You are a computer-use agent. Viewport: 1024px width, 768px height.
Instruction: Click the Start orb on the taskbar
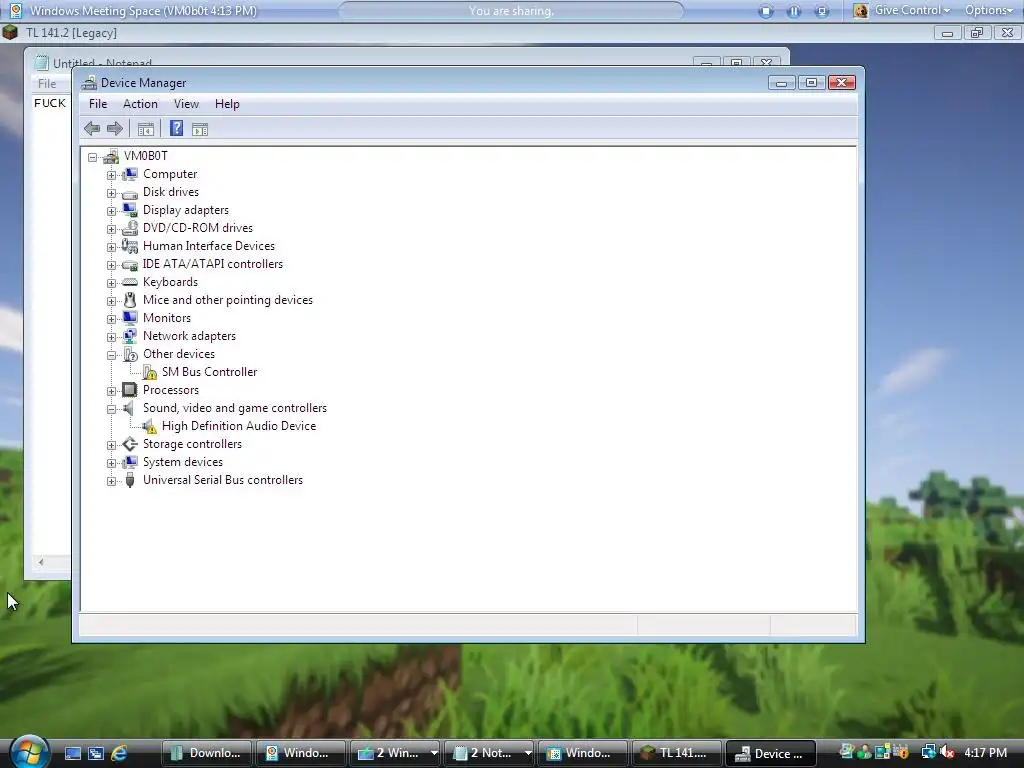pyautogui.click(x=29, y=751)
